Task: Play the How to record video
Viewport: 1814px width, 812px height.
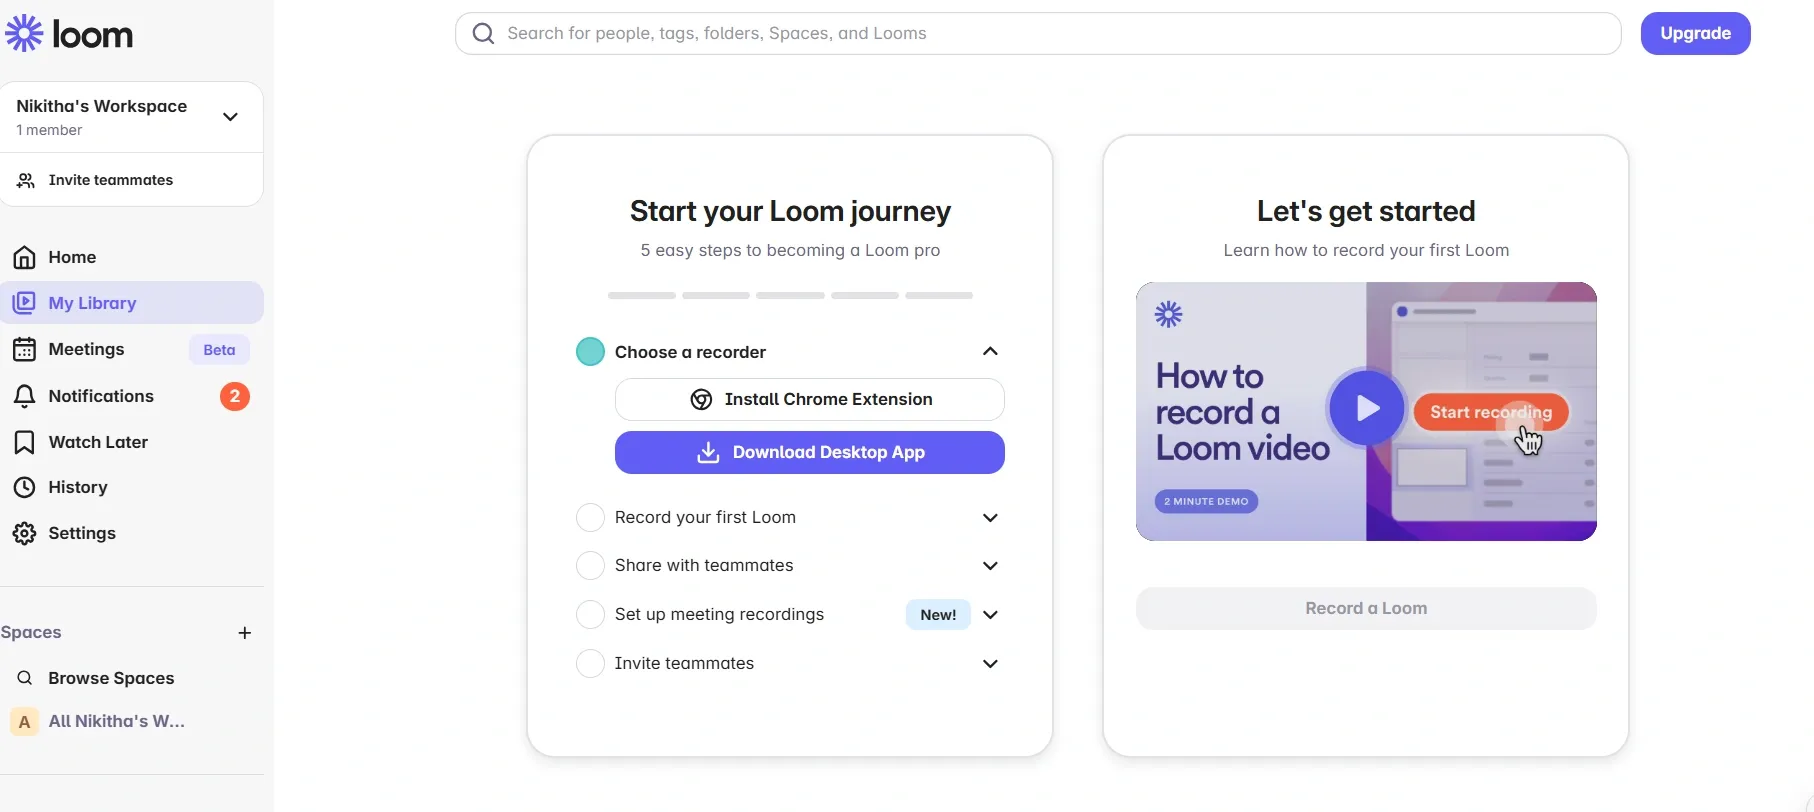Action: point(1366,408)
